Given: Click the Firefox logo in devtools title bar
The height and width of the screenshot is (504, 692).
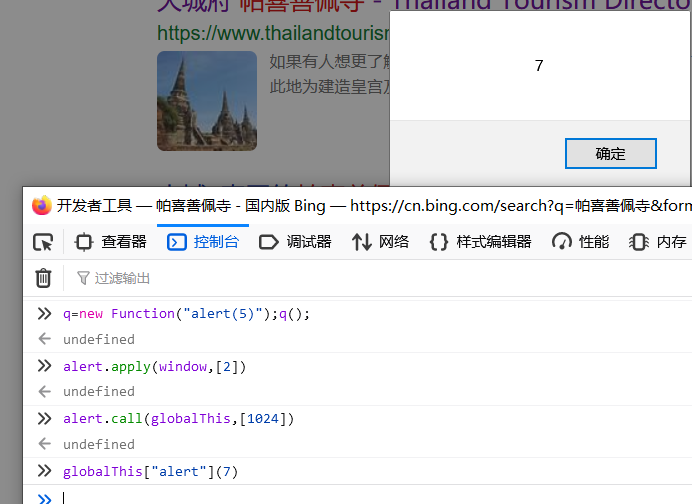Looking at the screenshot, I should point(42,206).
